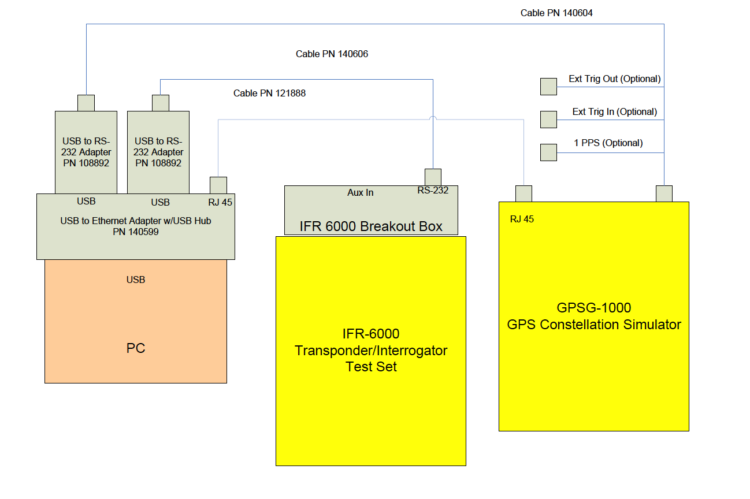Click the Ext Trig In connector square
Screen dimensions: 750x499
(549, 120)
